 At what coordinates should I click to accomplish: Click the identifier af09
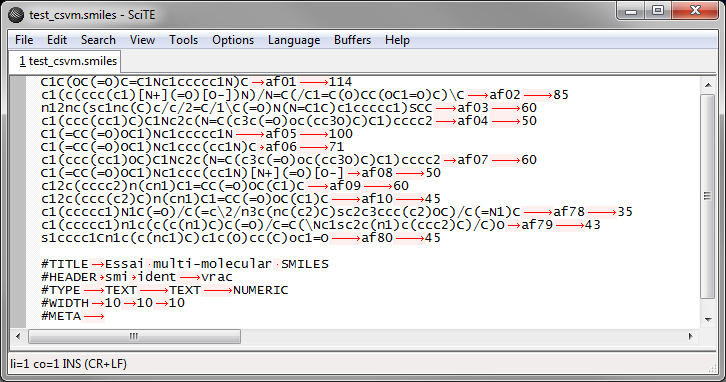[345, 186]
